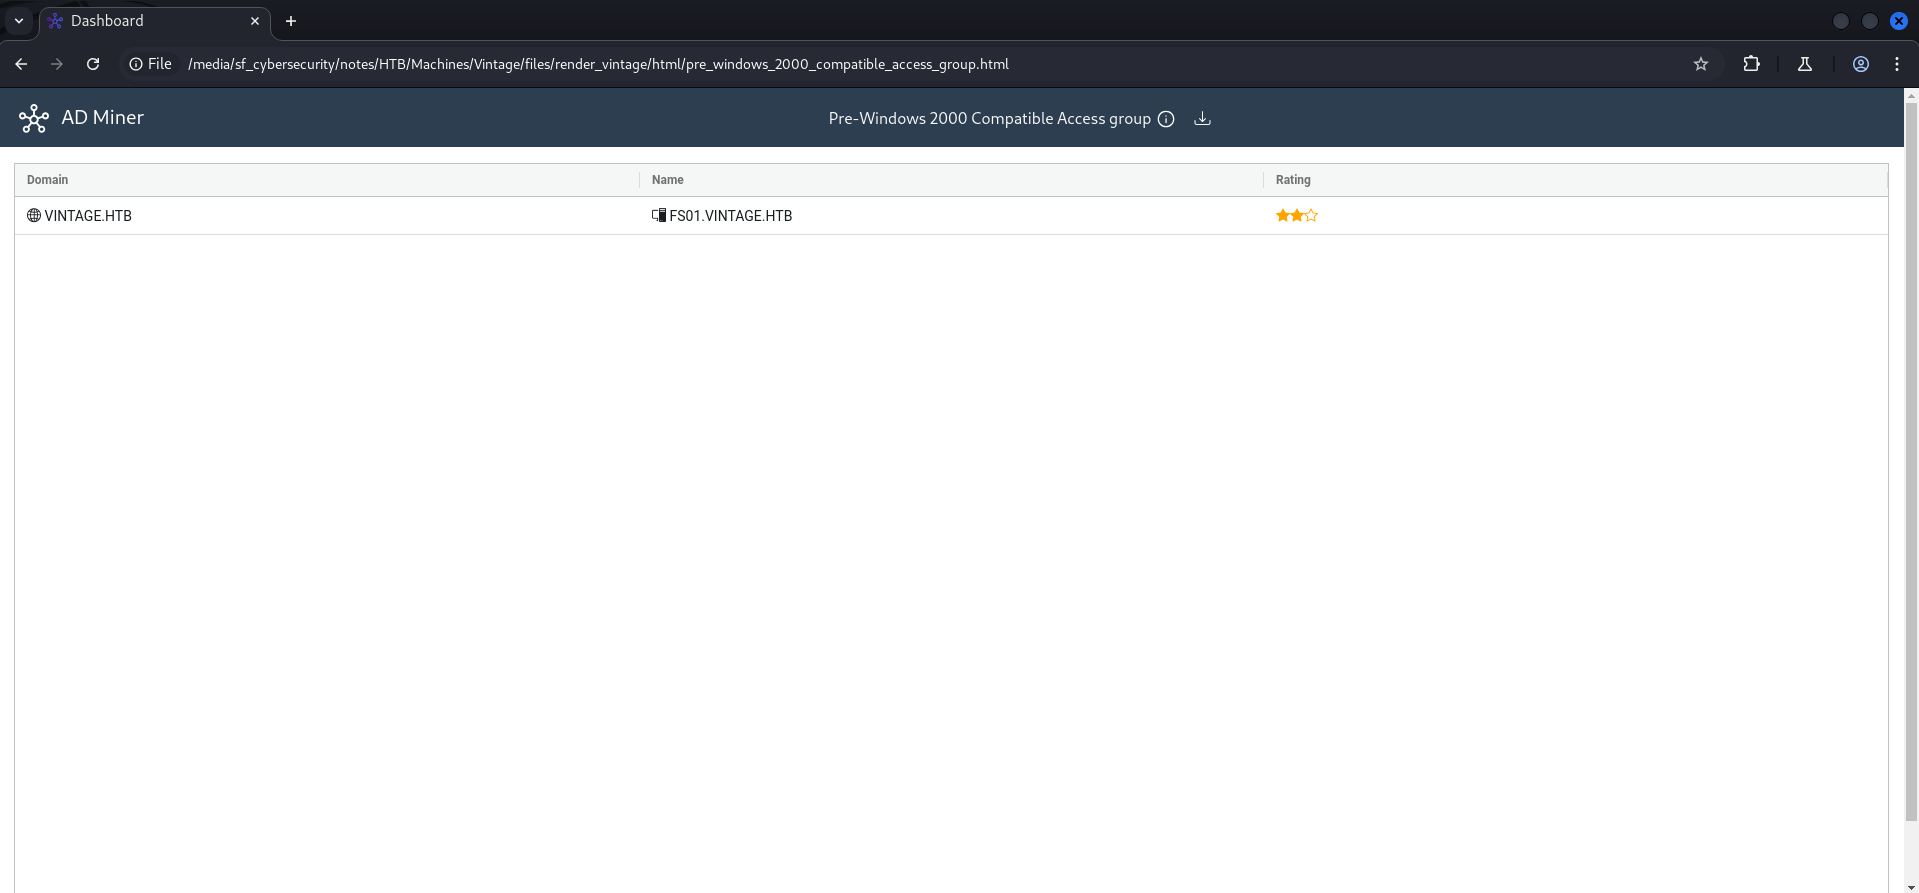Screen dimensions: 1919x893
Task: Open a new tab with the plus button
Action: (291, 21)
